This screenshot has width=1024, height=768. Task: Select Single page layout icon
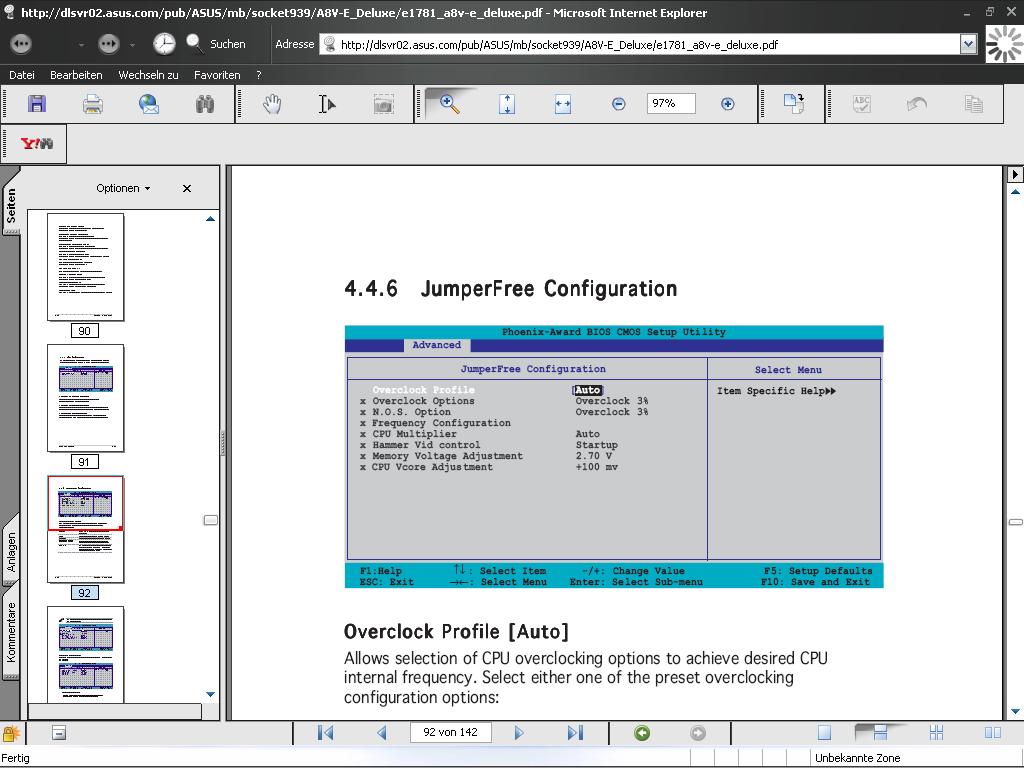[824, 733]
